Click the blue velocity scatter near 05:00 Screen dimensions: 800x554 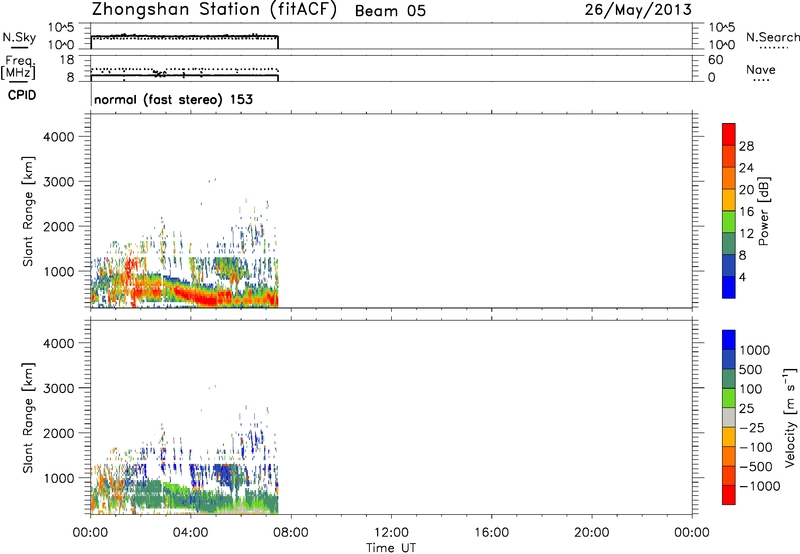[x=223, y=473]
